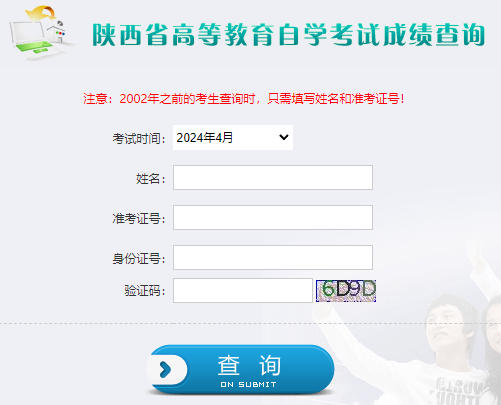The image size is (501, 405).
Task: Focus the 身份证号 text field
Action: 273,257
